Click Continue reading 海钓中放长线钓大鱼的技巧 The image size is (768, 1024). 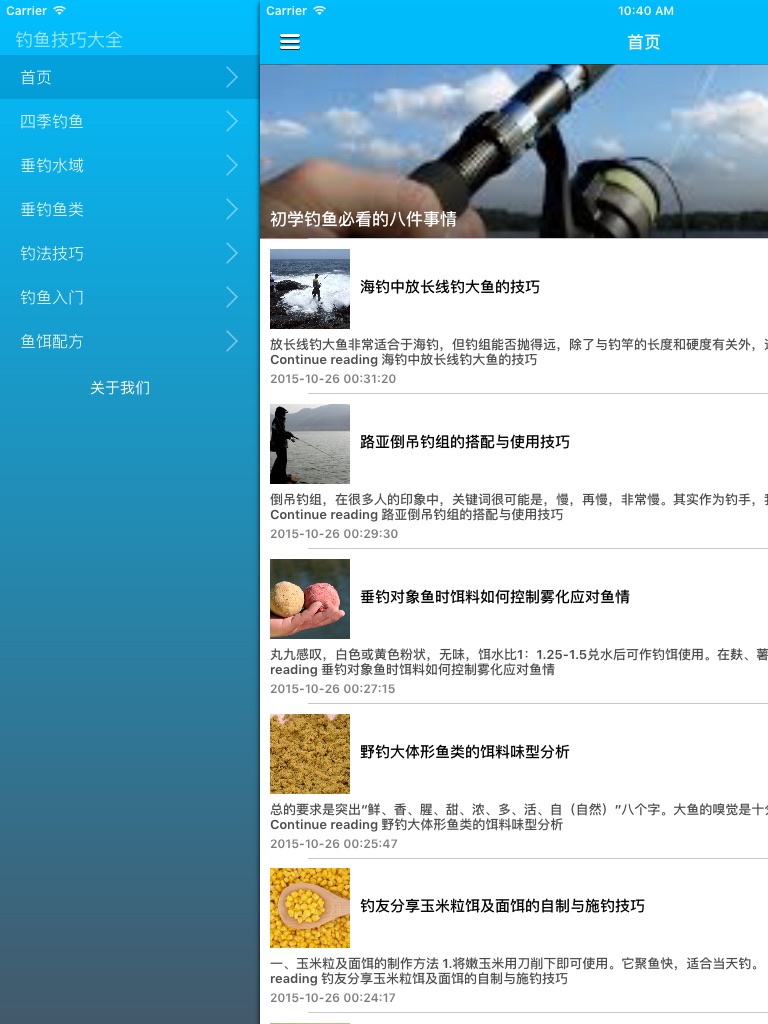(x=404, y=360)
